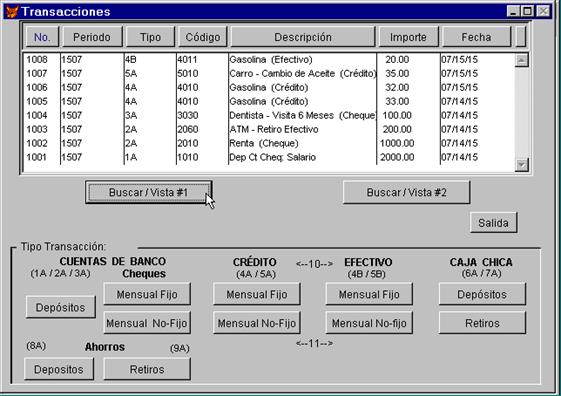Click Retiros under Caja Chica
The width and height of the screenshot is (561, 396).
pyautogui.click(x=482, y=323)
